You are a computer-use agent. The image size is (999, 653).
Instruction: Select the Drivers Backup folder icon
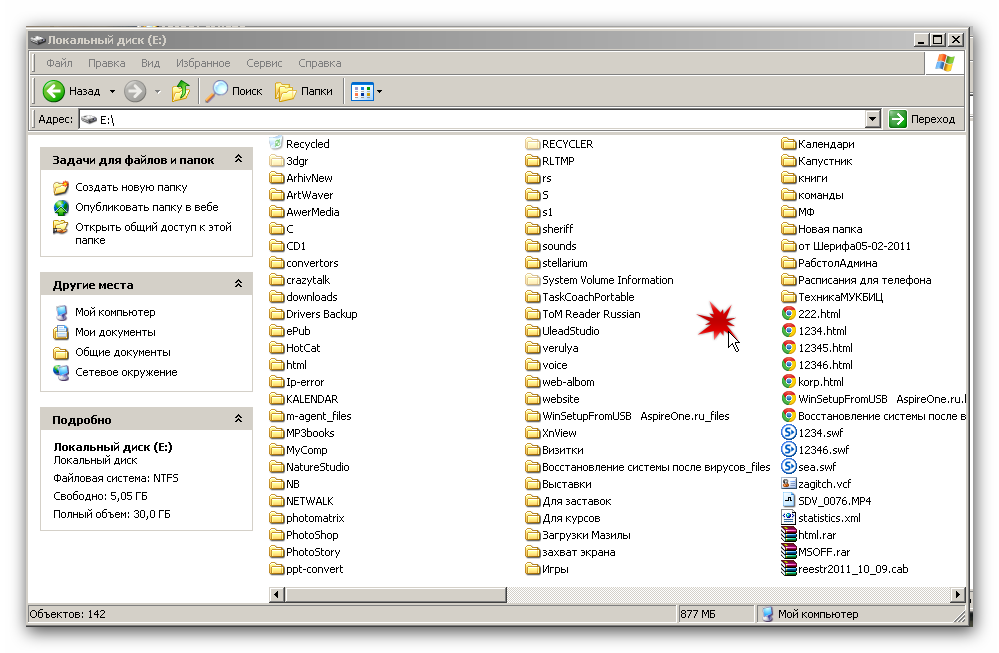[276, 314]
